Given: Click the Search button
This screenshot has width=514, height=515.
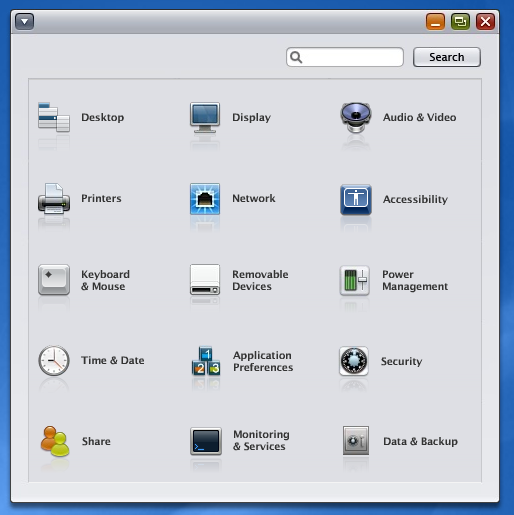Looking at the screenshot, I should click(447, 57).
